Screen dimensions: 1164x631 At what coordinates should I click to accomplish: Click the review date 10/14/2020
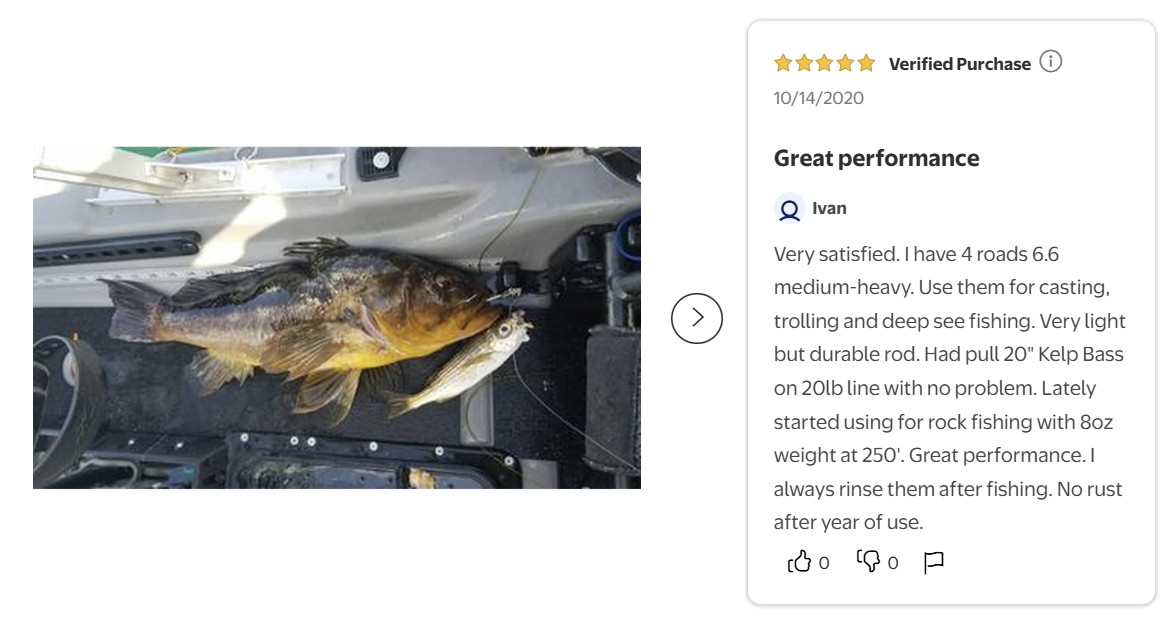point(819,98)
